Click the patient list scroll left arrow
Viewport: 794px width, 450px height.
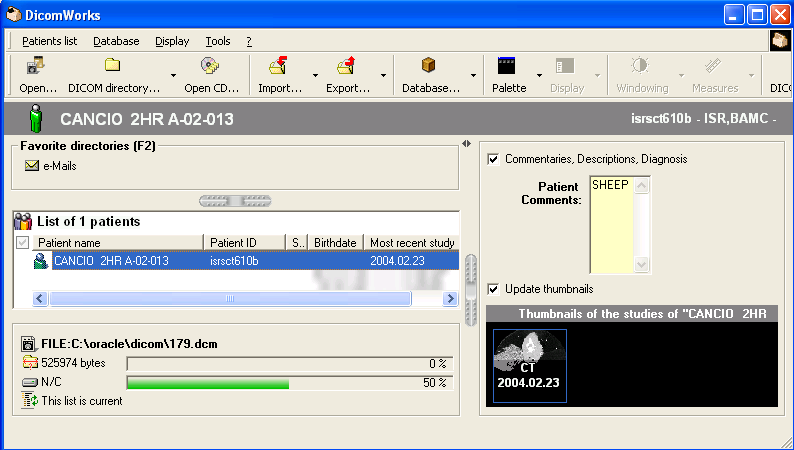(x=41, y=299)
